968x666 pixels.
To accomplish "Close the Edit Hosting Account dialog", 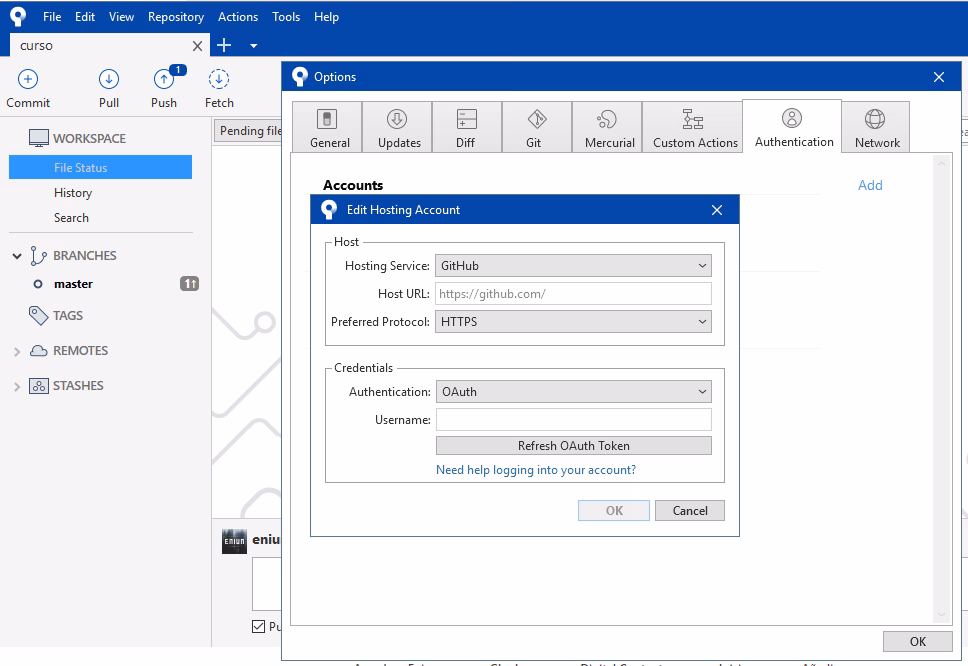I will tap(717, 210).
